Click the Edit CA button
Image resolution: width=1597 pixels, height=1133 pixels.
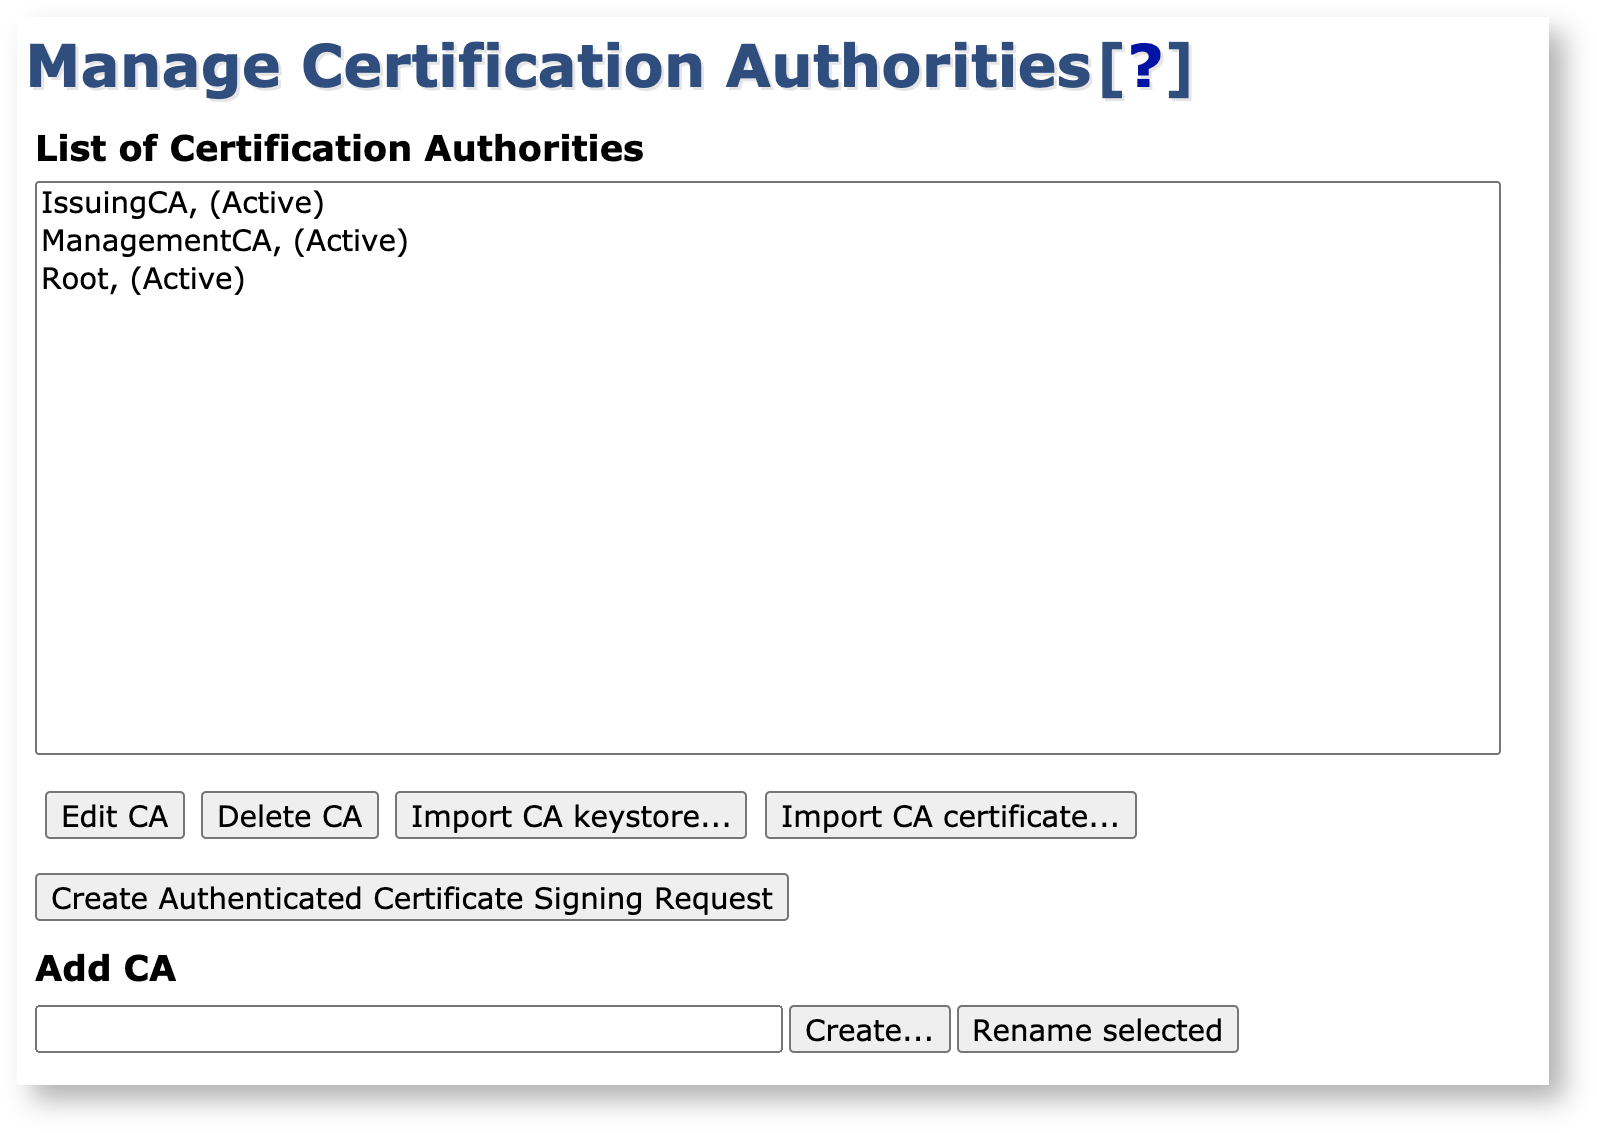[115, 816]
